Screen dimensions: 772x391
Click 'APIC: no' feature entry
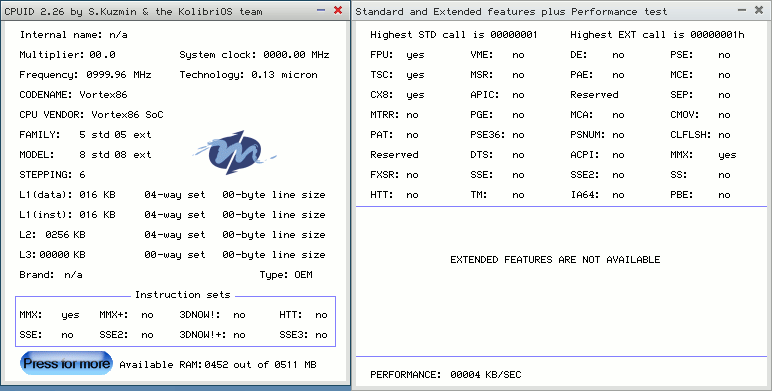tap(497, 95)
